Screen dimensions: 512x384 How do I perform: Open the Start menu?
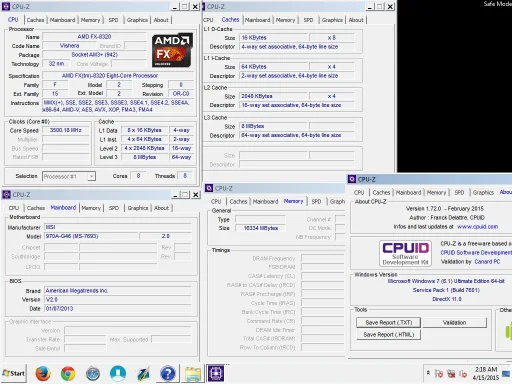13,373
